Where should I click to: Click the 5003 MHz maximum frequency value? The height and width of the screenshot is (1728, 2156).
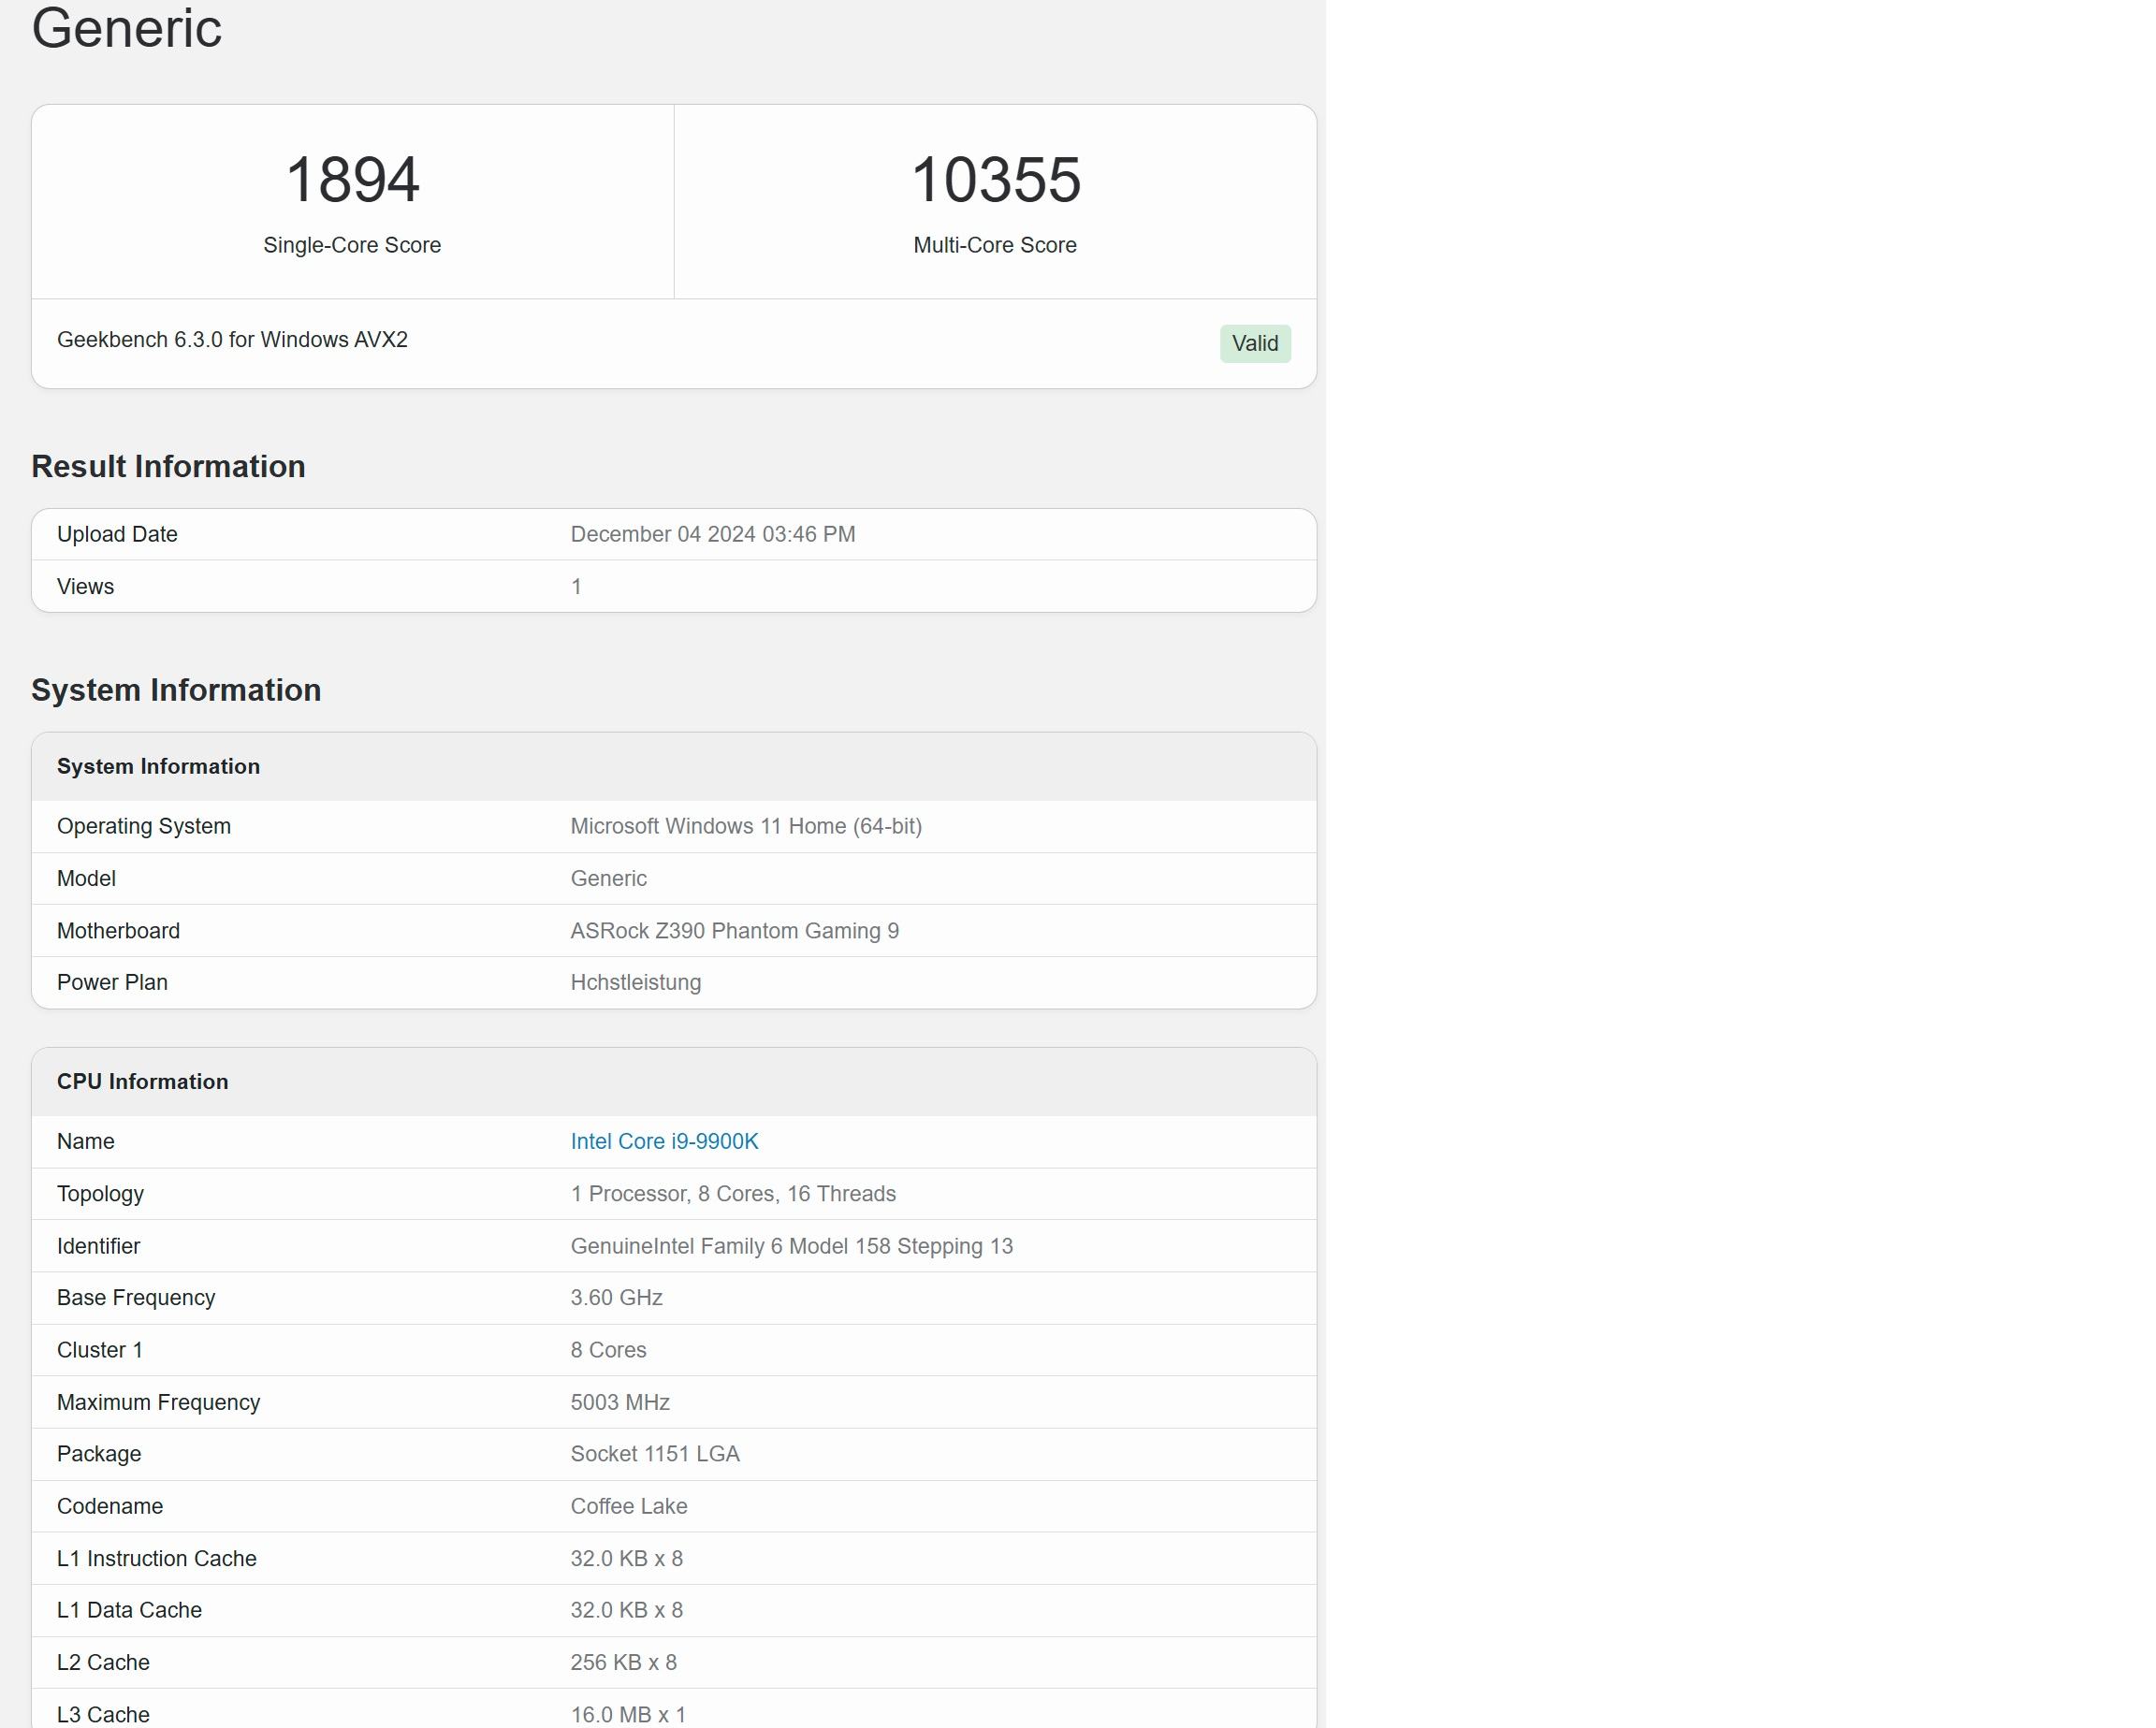click(619, 1402)
